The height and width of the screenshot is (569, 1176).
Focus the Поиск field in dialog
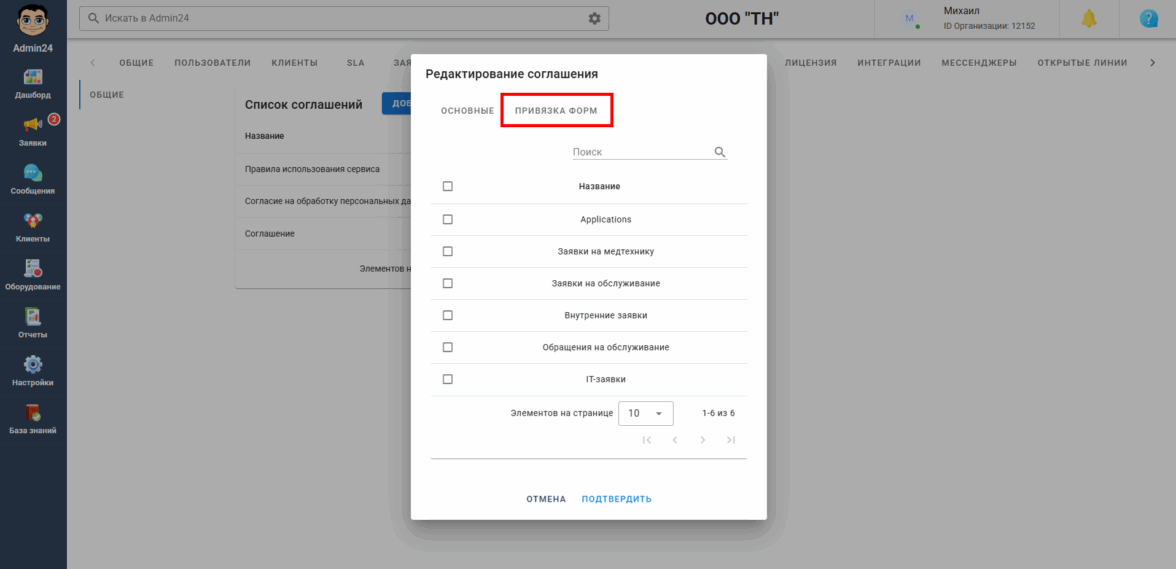640,152
